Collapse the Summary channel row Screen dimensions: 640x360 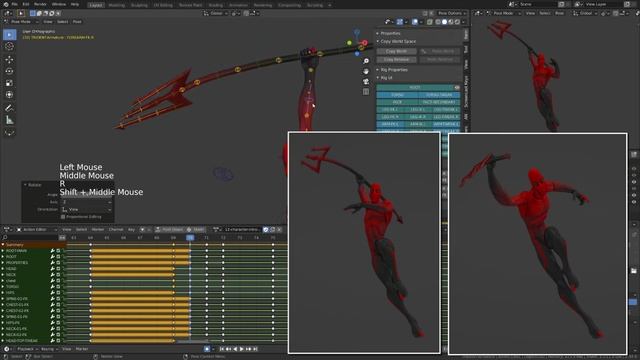tap(3, 245)
